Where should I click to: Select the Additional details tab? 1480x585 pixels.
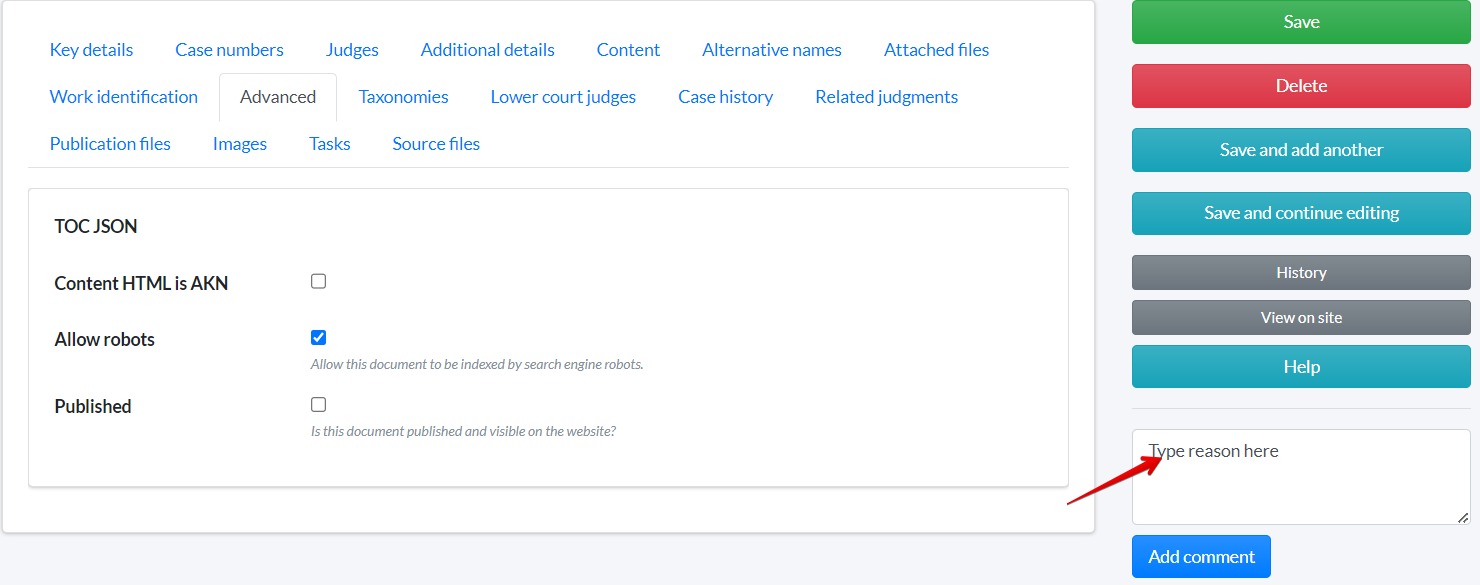coord(487,50)
